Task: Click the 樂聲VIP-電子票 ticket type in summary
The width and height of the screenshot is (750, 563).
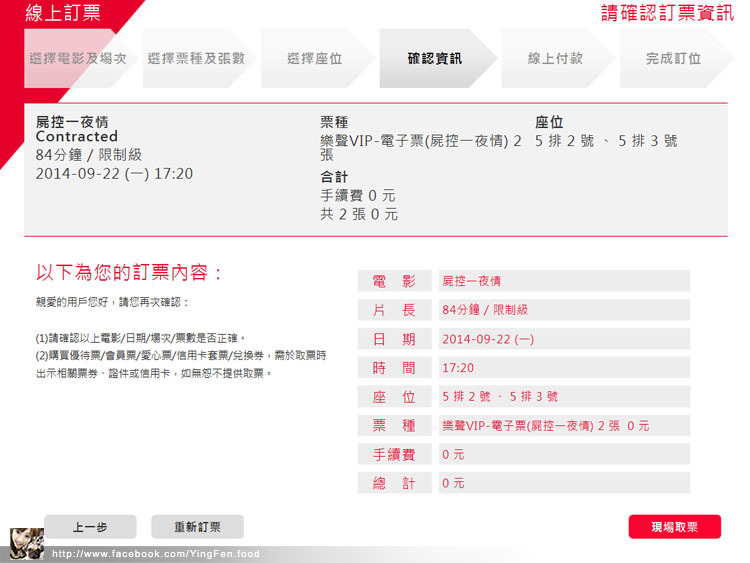Action: [421, 147]
